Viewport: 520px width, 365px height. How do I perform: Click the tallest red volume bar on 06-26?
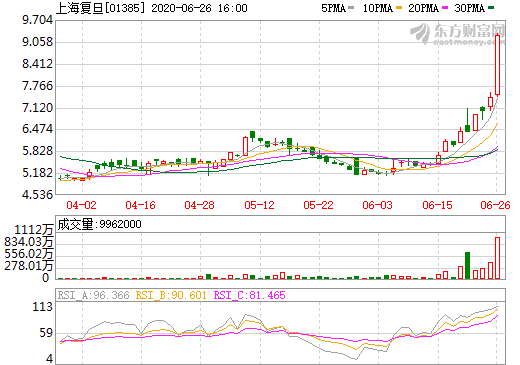(498, 258)
